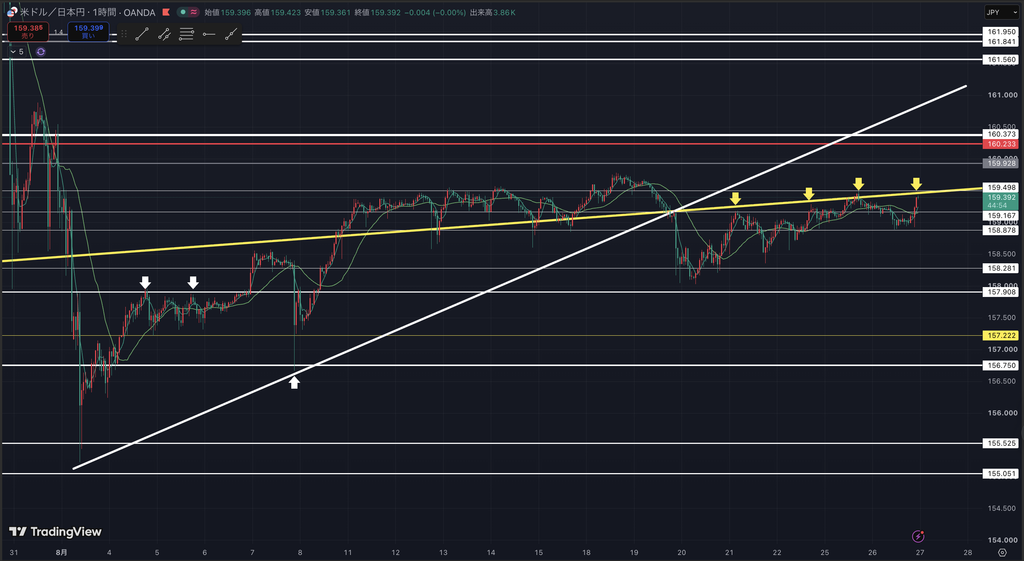Click the symbol title 米ドル／日本円 · 1時間 · OANDA
Screen dimensions: 1024x561
pos(88,12)
